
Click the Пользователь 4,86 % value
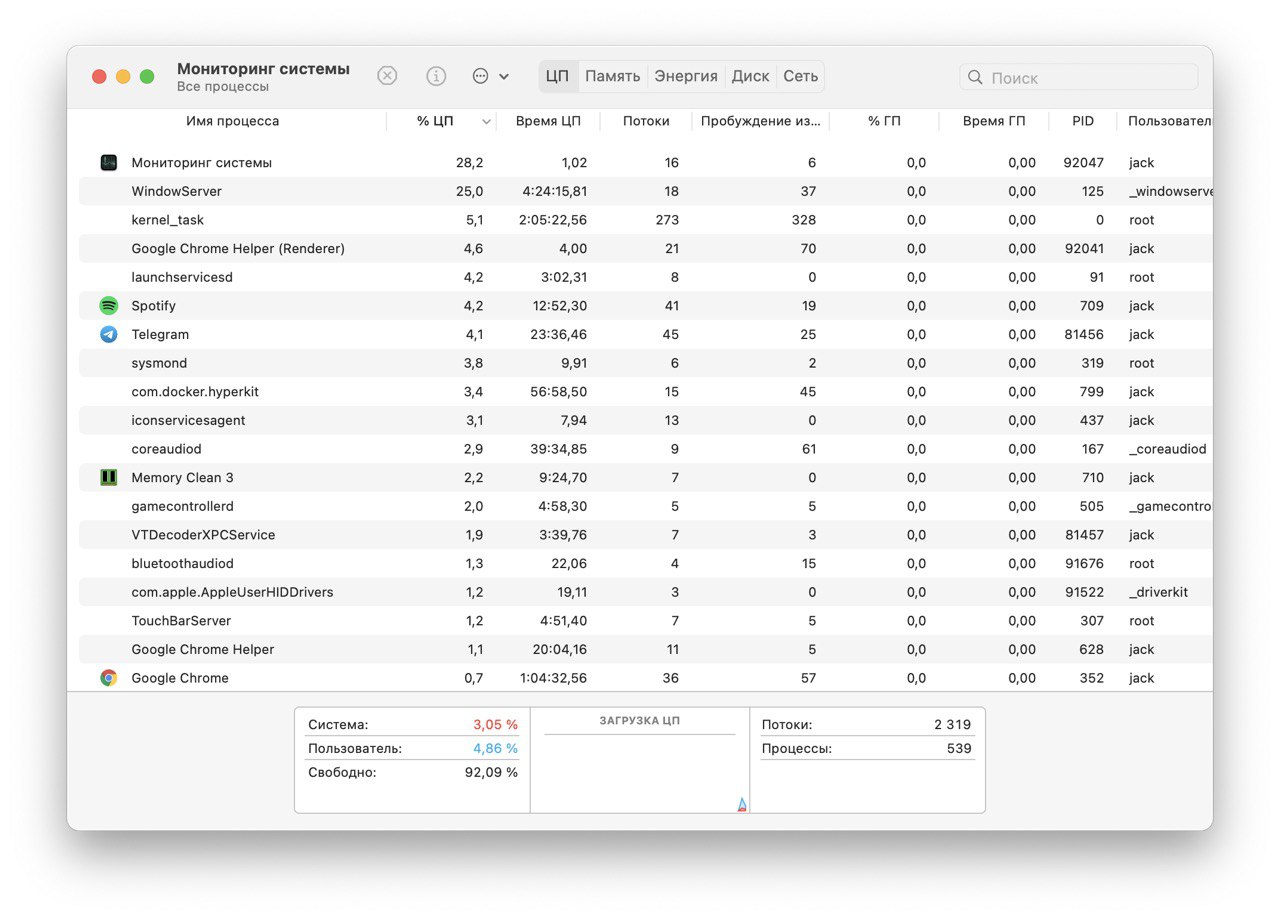[x=495, y=749]
